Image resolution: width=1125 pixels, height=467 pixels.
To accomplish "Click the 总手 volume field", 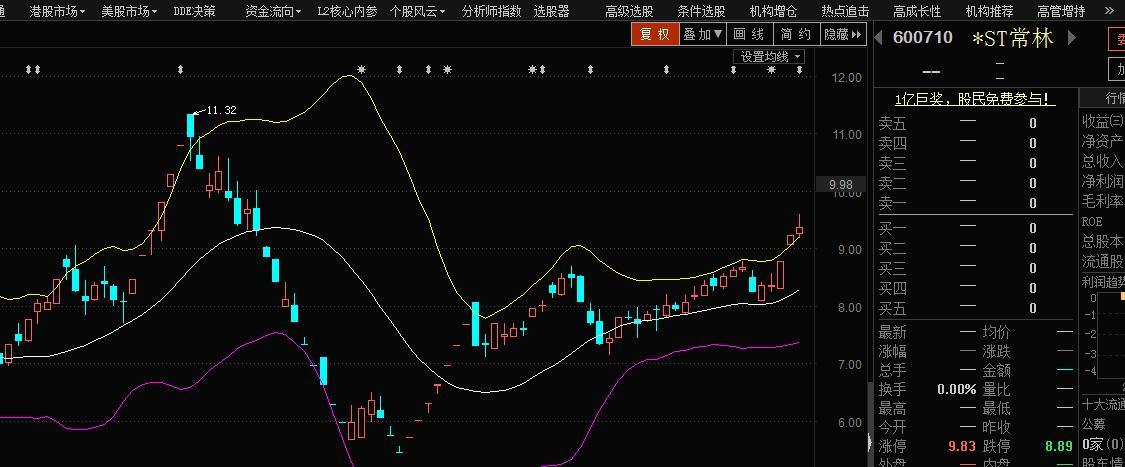I will 926,371.
